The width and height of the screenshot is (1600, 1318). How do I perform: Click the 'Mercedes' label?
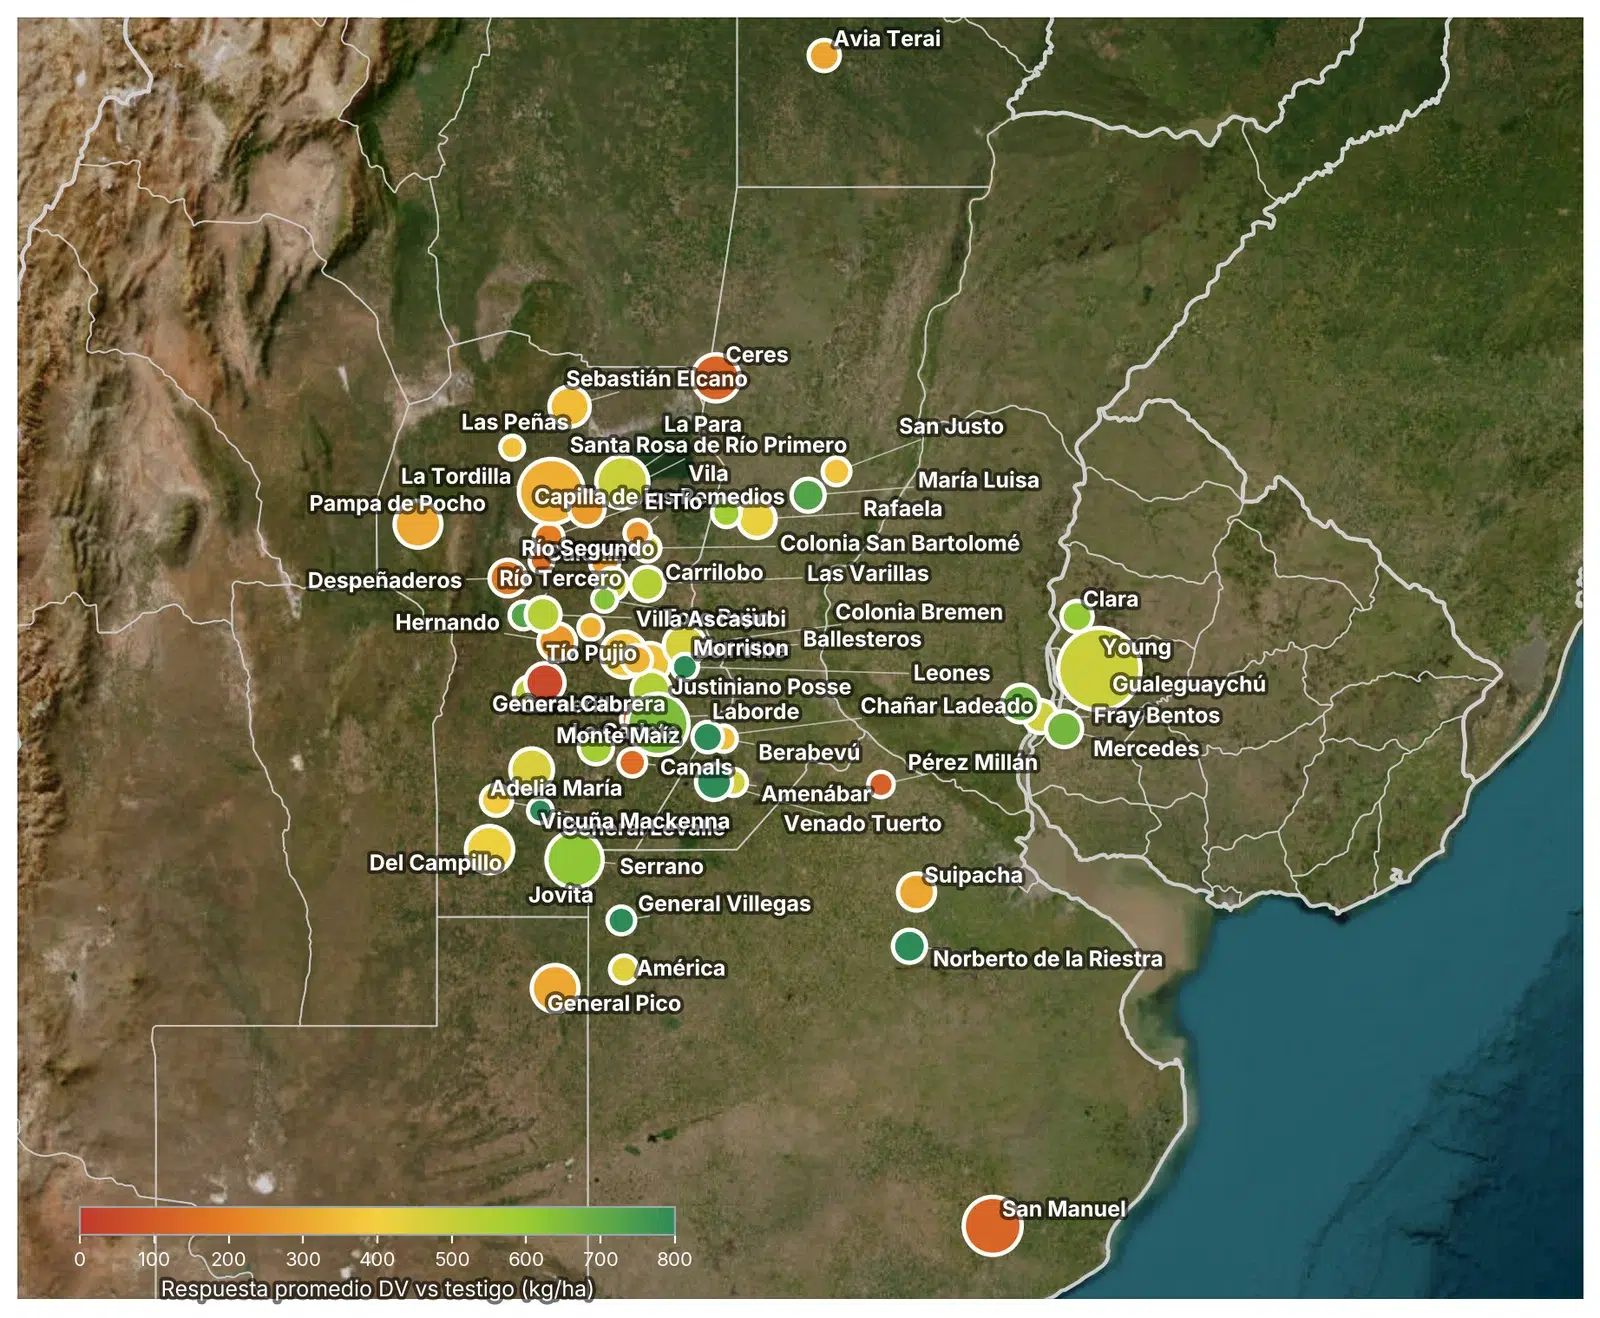coord(1146,749)
